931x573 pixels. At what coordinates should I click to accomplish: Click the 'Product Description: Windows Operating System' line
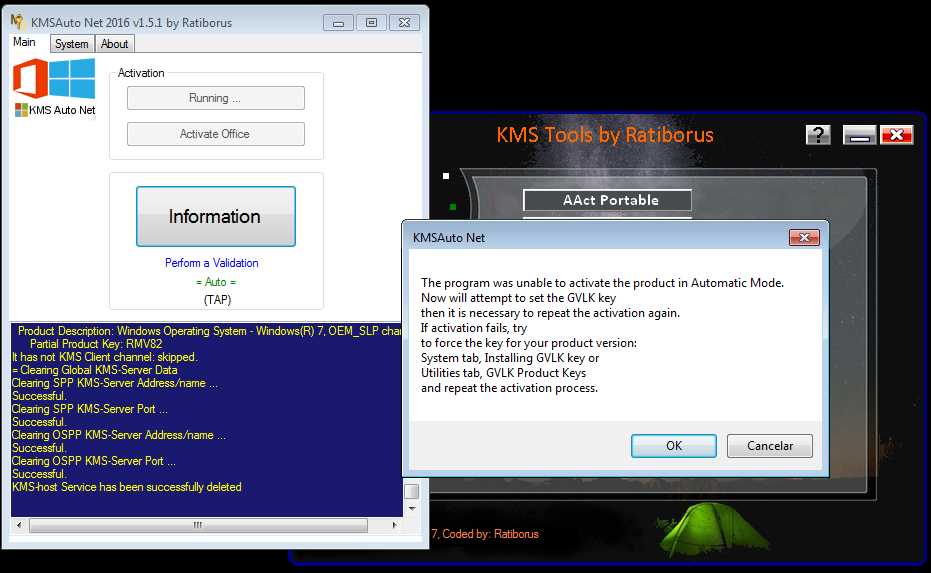click(210, 331)
